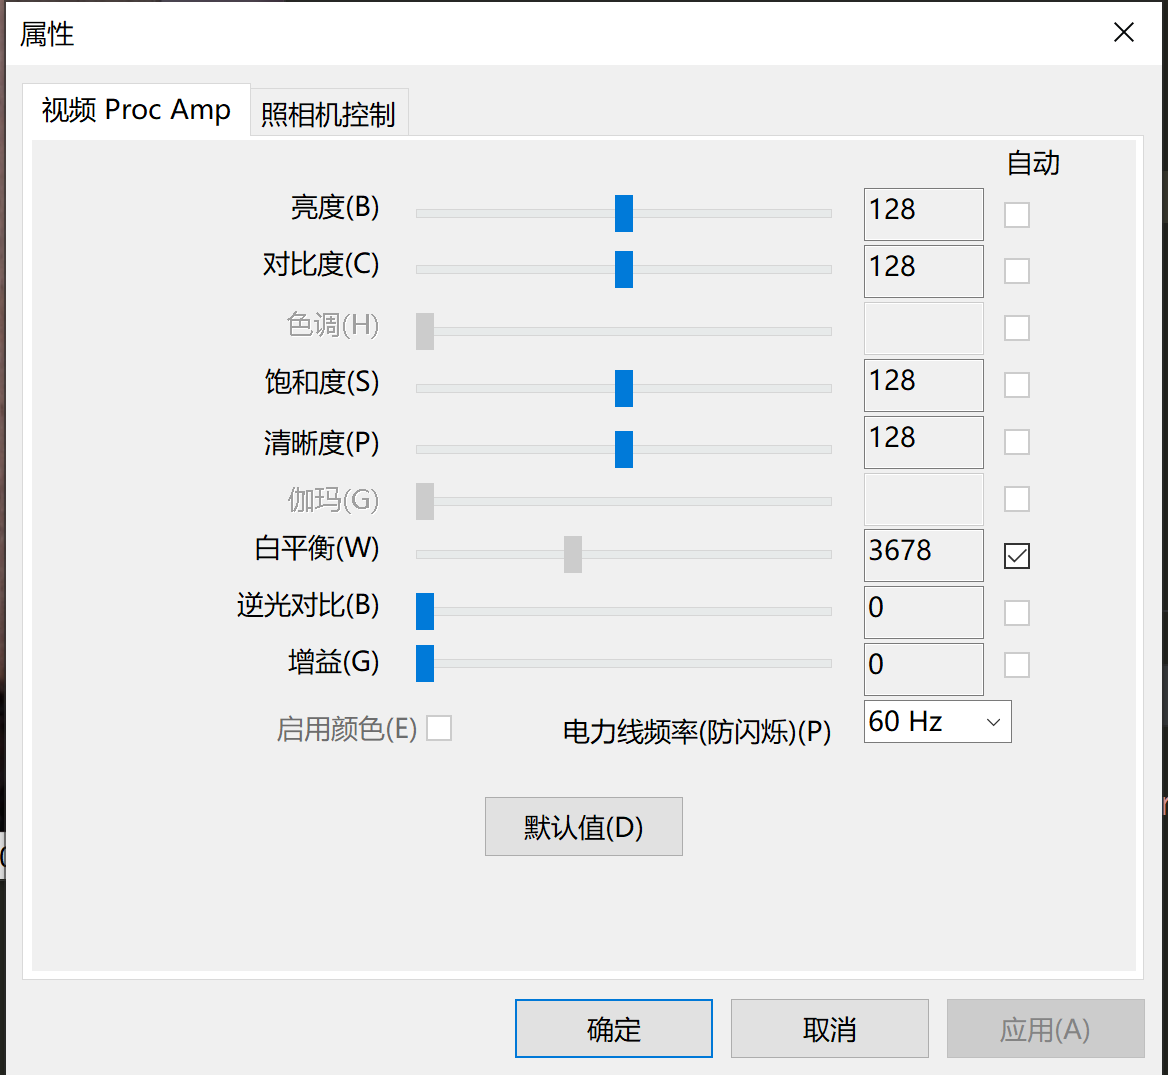The width and height of the screenshot is (1168, 1075).
Task: Select the 白平衡 value input showing 3678
Action: 922,555
